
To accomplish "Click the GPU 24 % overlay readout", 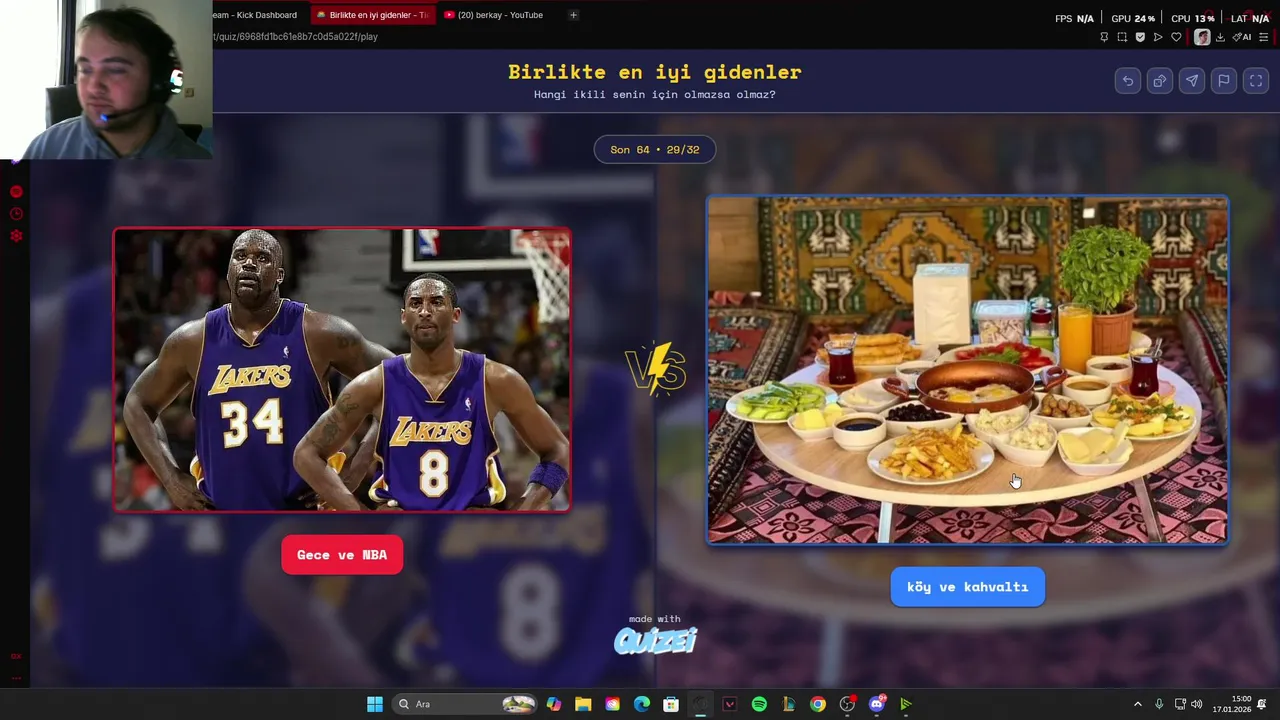I will pos(1133,18).
